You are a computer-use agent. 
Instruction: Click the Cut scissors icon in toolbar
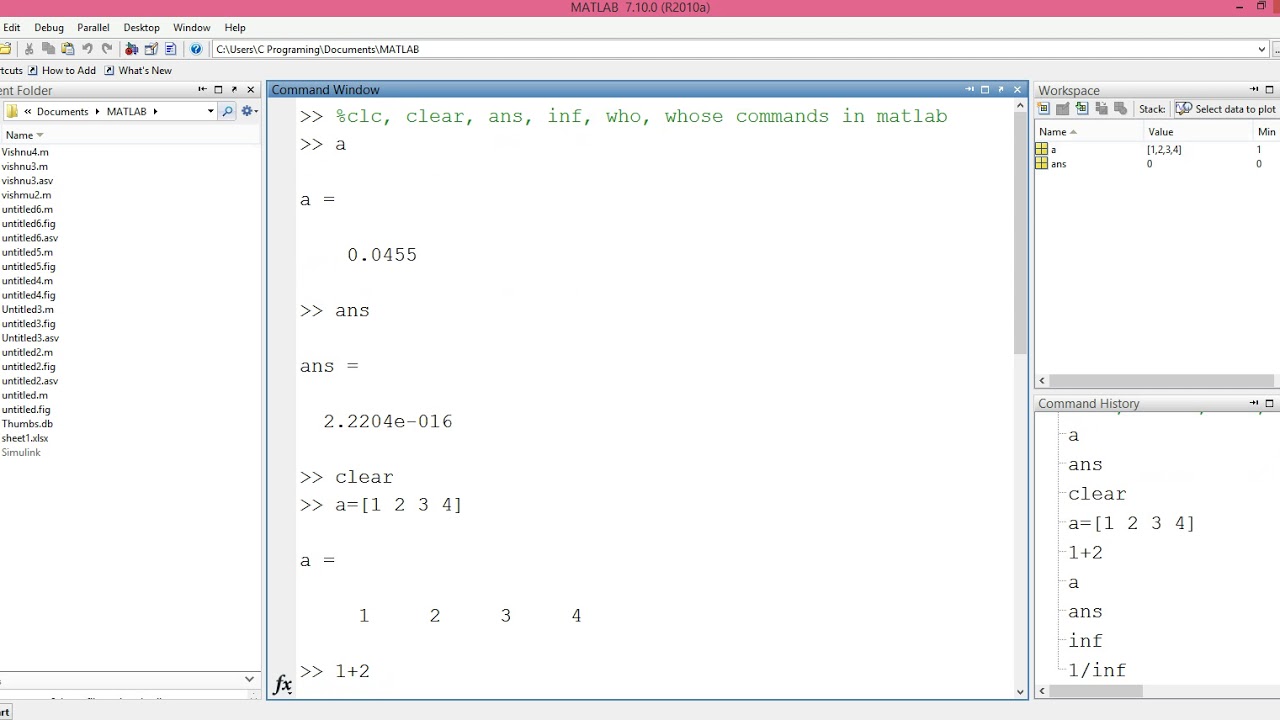29,49
